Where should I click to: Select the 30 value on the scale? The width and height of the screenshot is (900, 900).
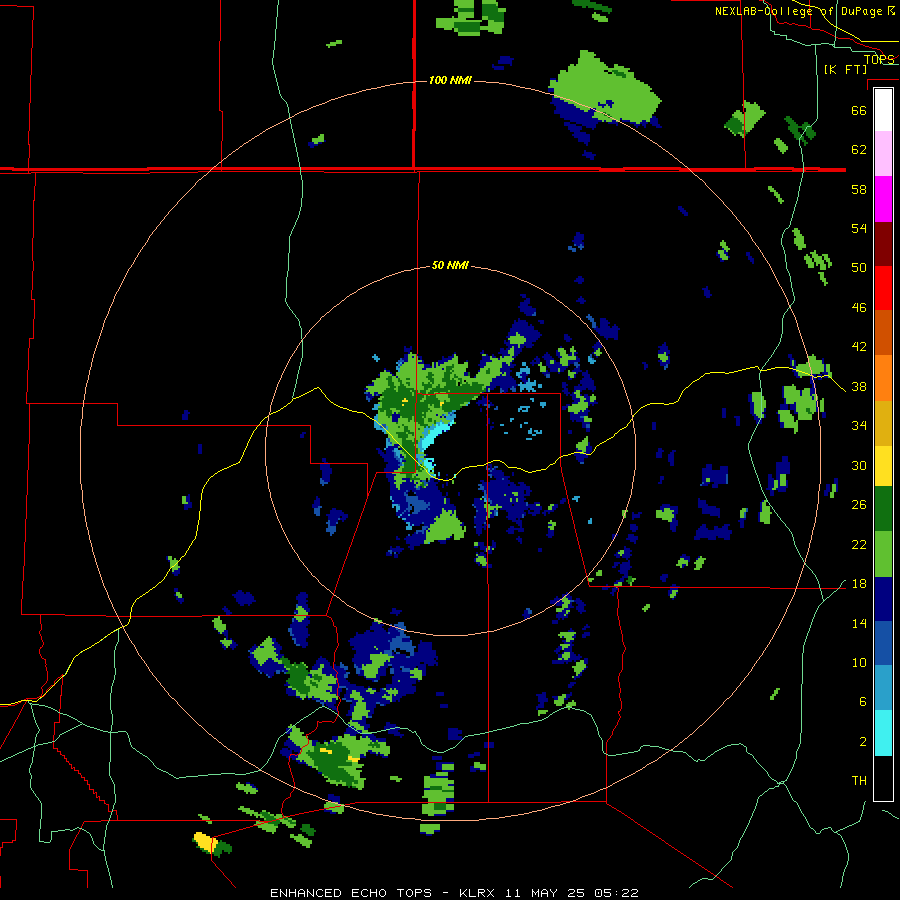[x=859, y=465]
